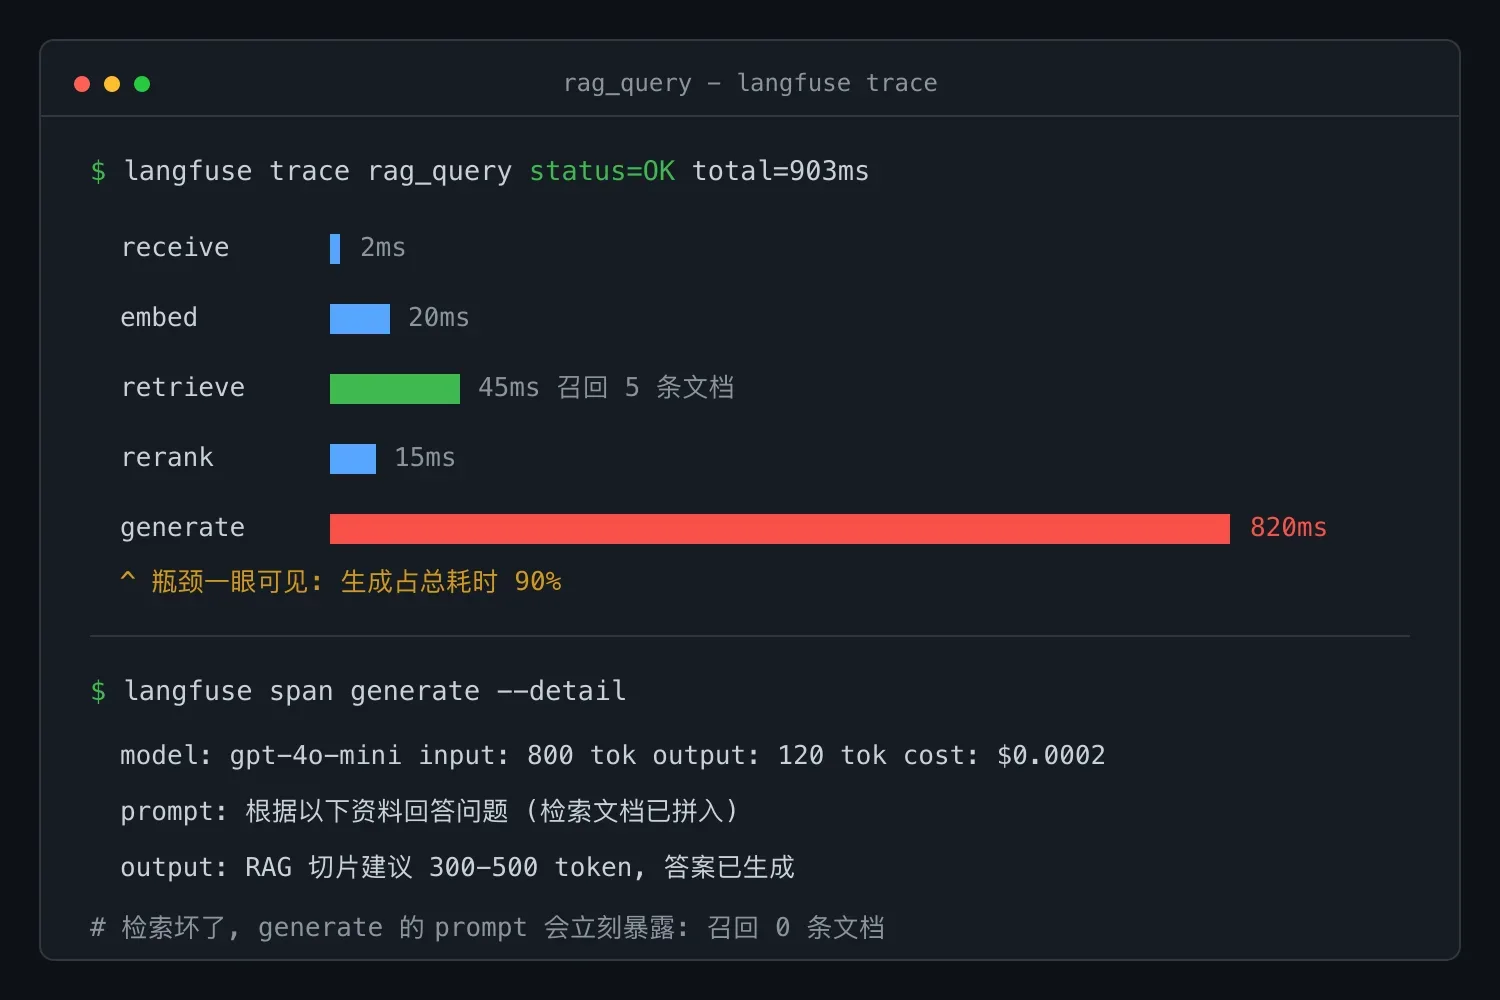Click the red '820ms' duration
Screen dimensions: 1500x1000
[1288, 527]
